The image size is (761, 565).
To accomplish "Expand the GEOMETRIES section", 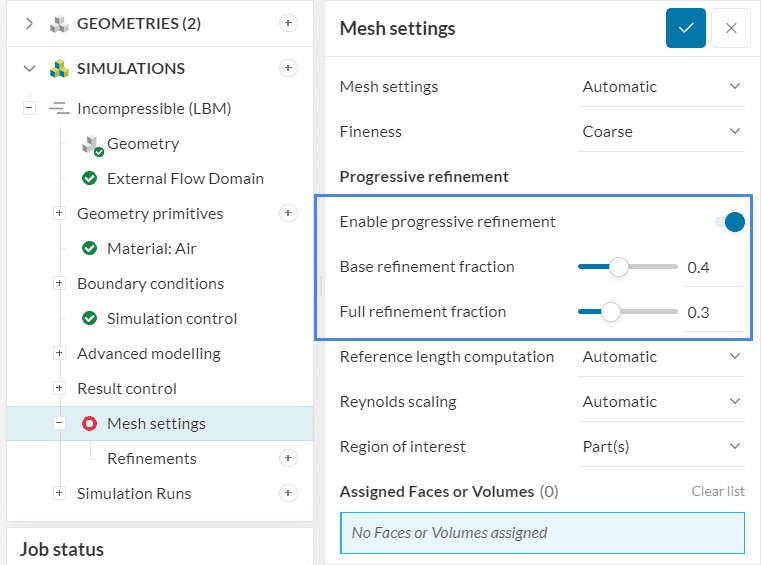I will point(29,23).
